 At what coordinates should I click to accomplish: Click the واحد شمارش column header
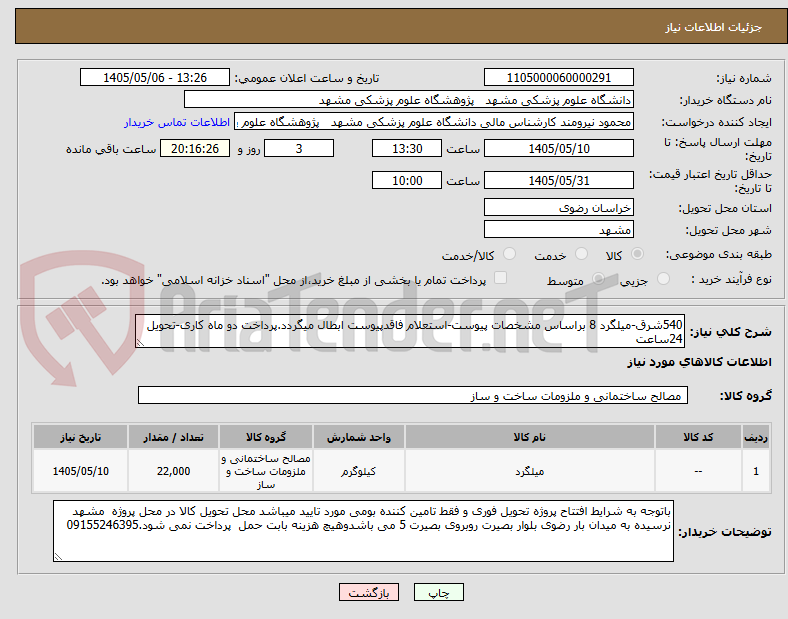point(359,437)
